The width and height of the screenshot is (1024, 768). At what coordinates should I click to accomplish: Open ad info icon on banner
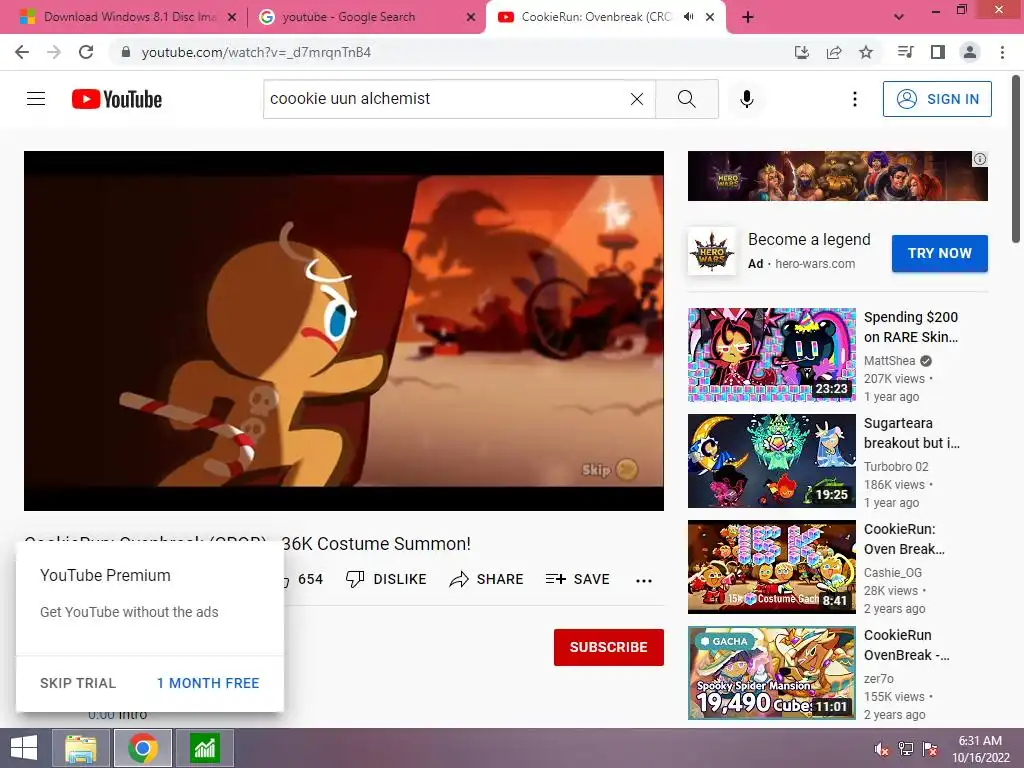(980, 159)
